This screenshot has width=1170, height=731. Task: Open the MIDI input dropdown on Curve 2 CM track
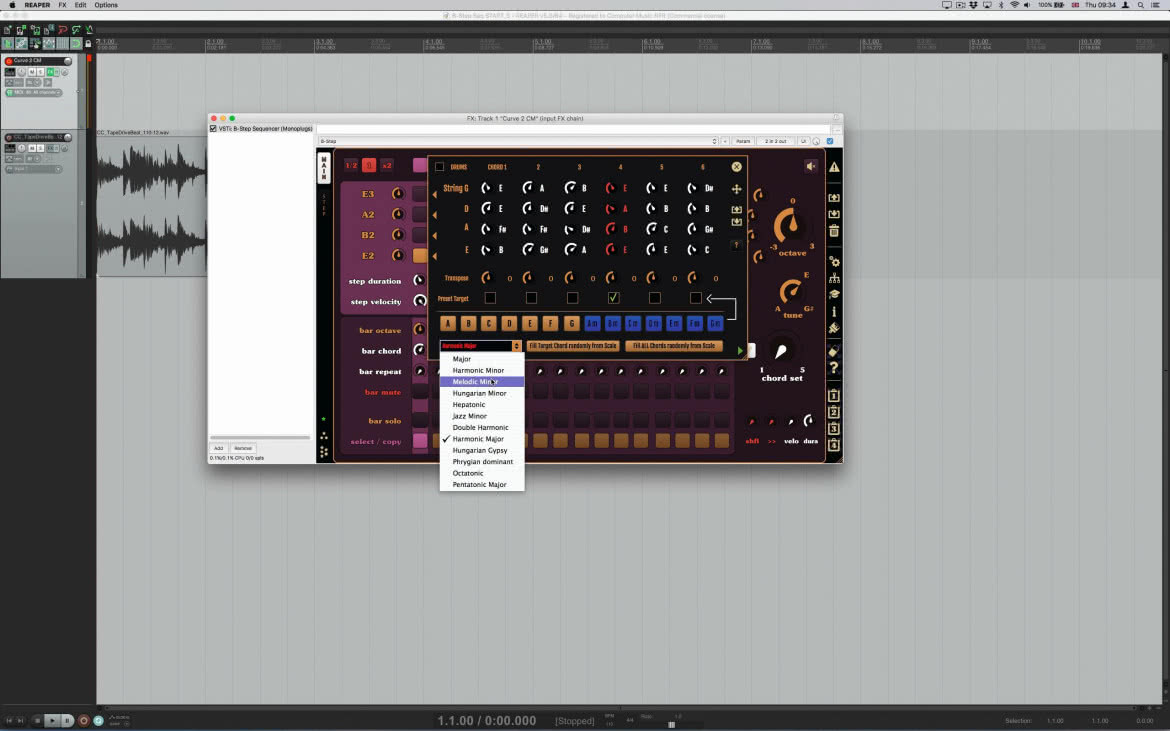pos(34,92)
